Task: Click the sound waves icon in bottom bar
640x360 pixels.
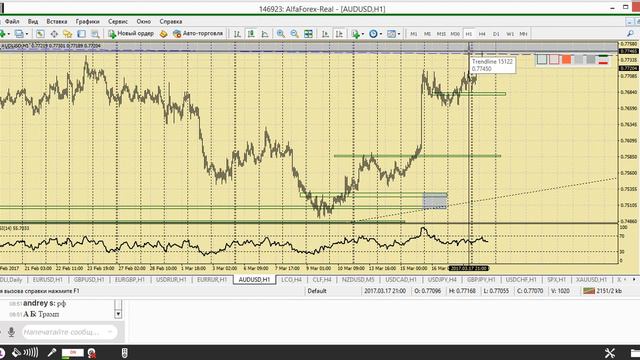Action: (x=31, y=352)
